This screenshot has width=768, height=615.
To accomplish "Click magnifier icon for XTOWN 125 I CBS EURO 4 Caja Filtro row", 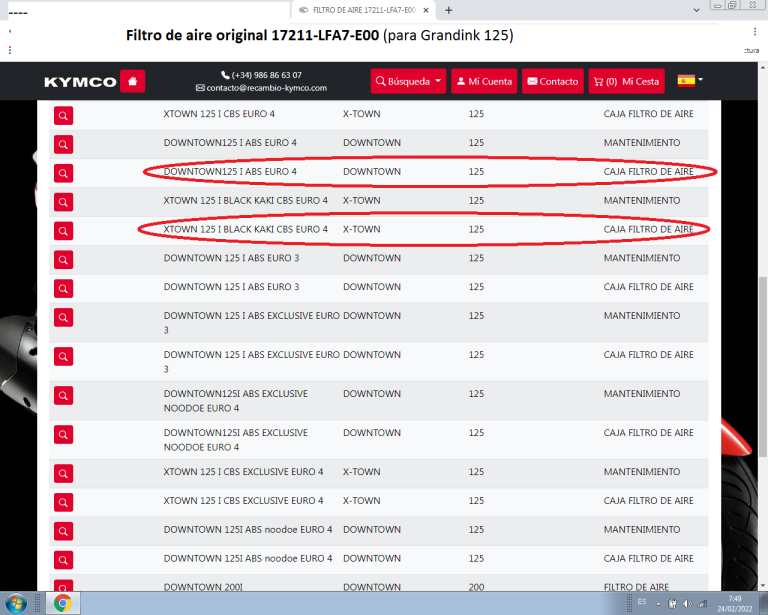I will (x=63, y=116).
